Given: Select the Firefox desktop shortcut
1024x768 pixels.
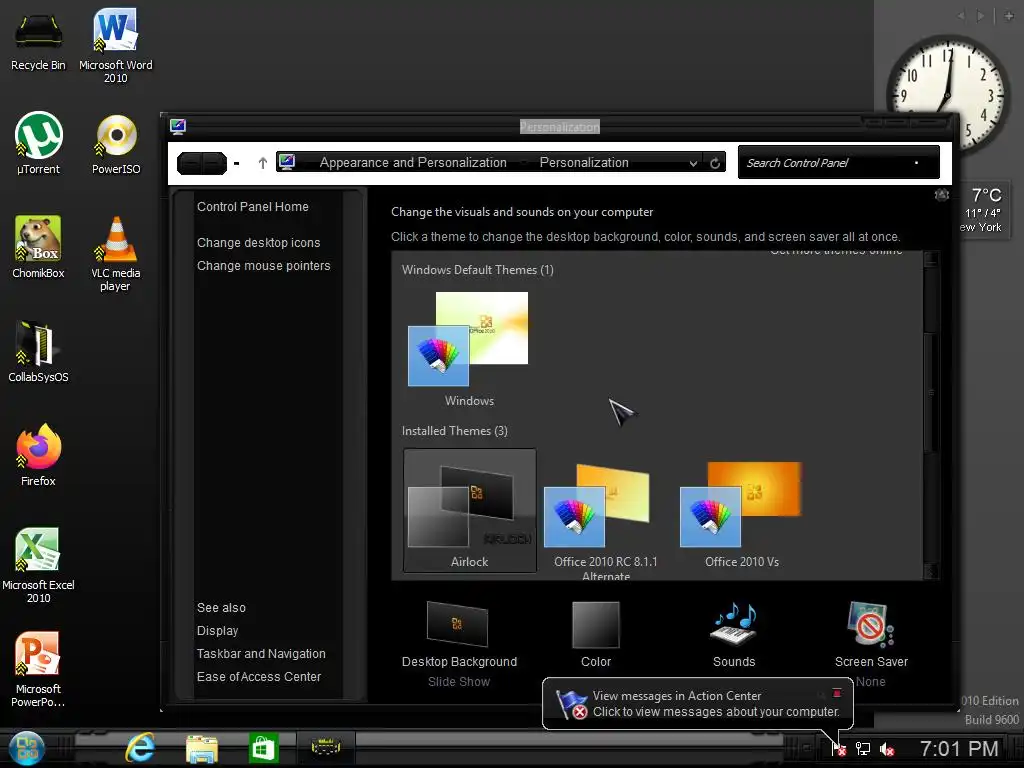Looking at the screenshot, I should tap(39, 455).
